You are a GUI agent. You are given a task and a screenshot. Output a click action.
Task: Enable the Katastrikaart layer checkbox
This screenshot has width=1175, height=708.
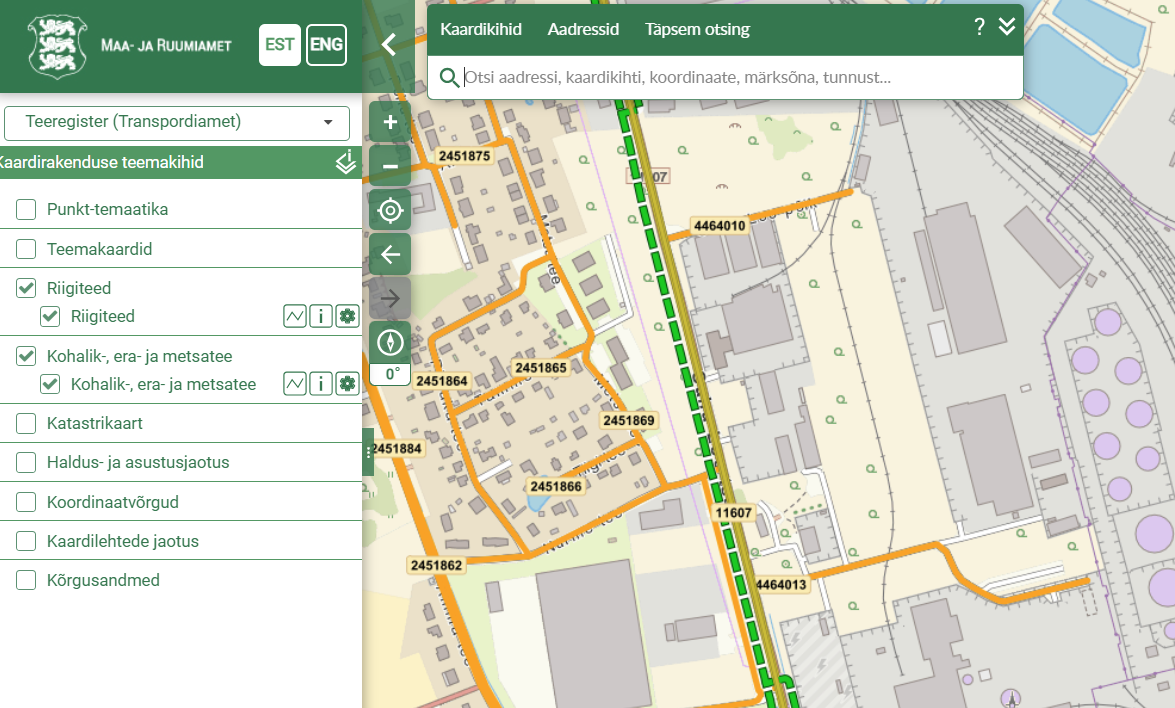tap(26, 424)
